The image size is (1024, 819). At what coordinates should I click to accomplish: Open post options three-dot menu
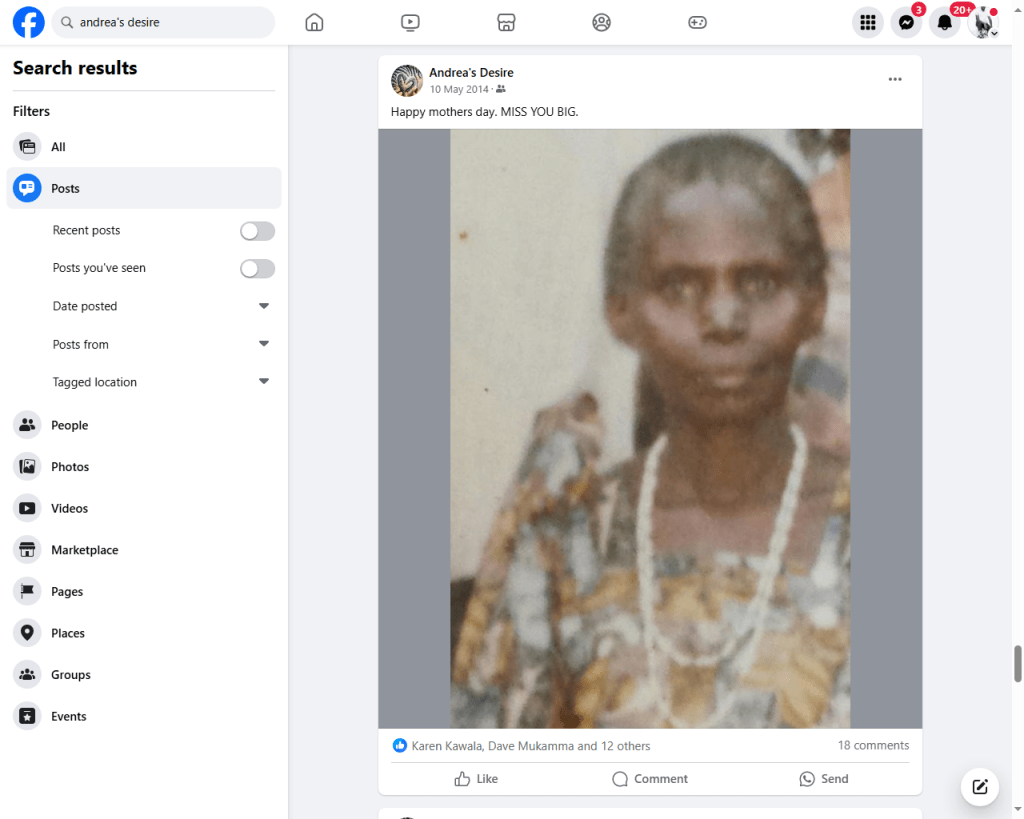pos(895,80)
